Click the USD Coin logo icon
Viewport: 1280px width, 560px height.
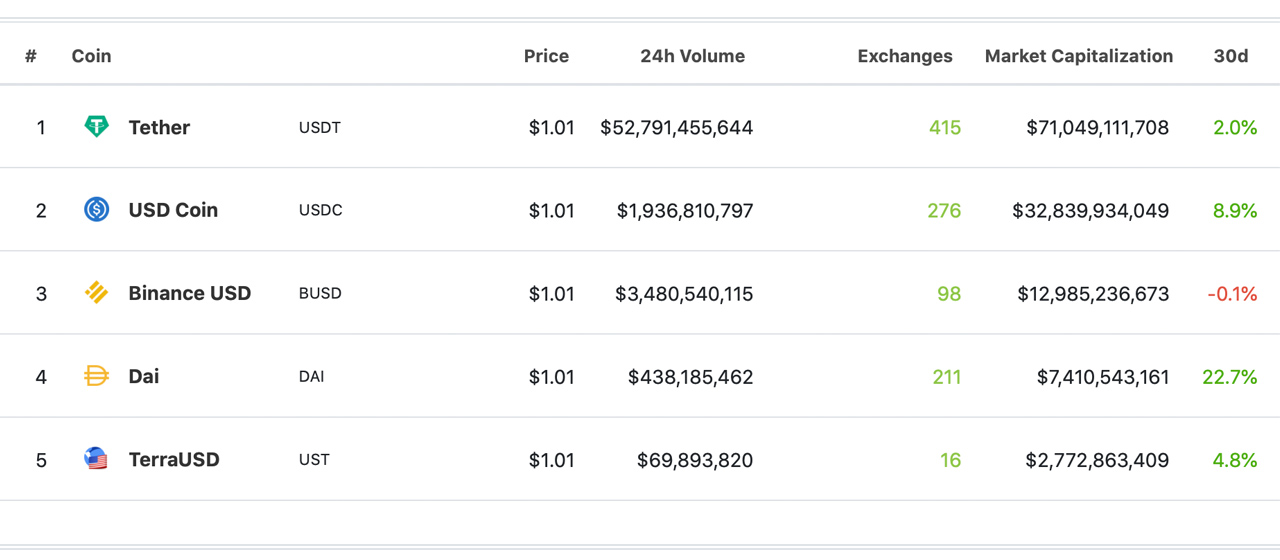tap(96, 210)
